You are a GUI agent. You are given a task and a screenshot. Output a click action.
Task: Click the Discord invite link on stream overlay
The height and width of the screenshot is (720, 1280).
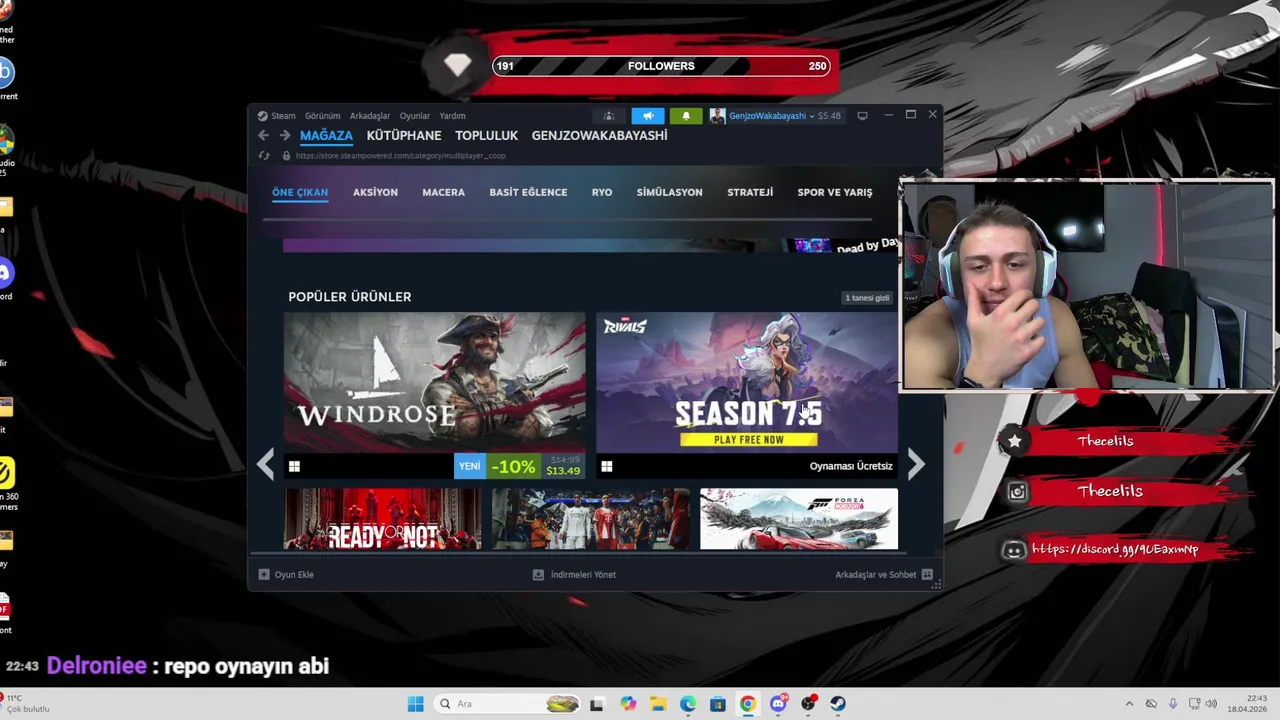point(1114,549)
